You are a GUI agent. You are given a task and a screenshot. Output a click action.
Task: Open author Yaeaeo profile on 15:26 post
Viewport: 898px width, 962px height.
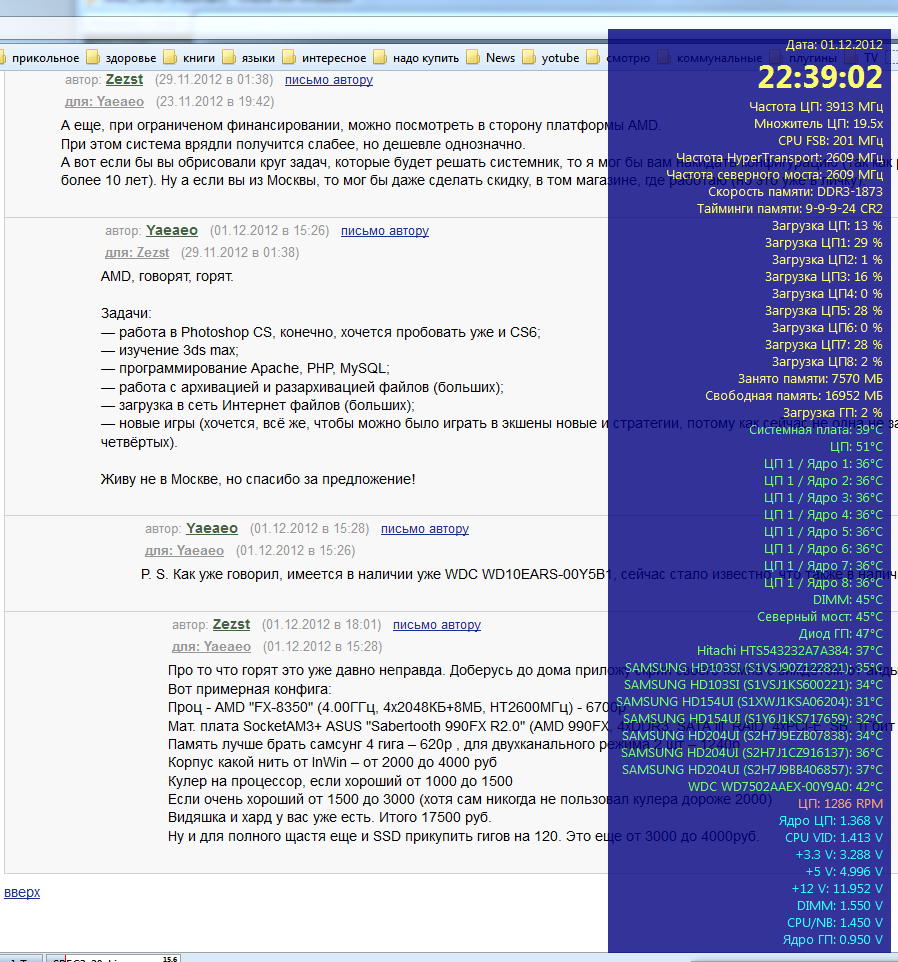(172, 230)
